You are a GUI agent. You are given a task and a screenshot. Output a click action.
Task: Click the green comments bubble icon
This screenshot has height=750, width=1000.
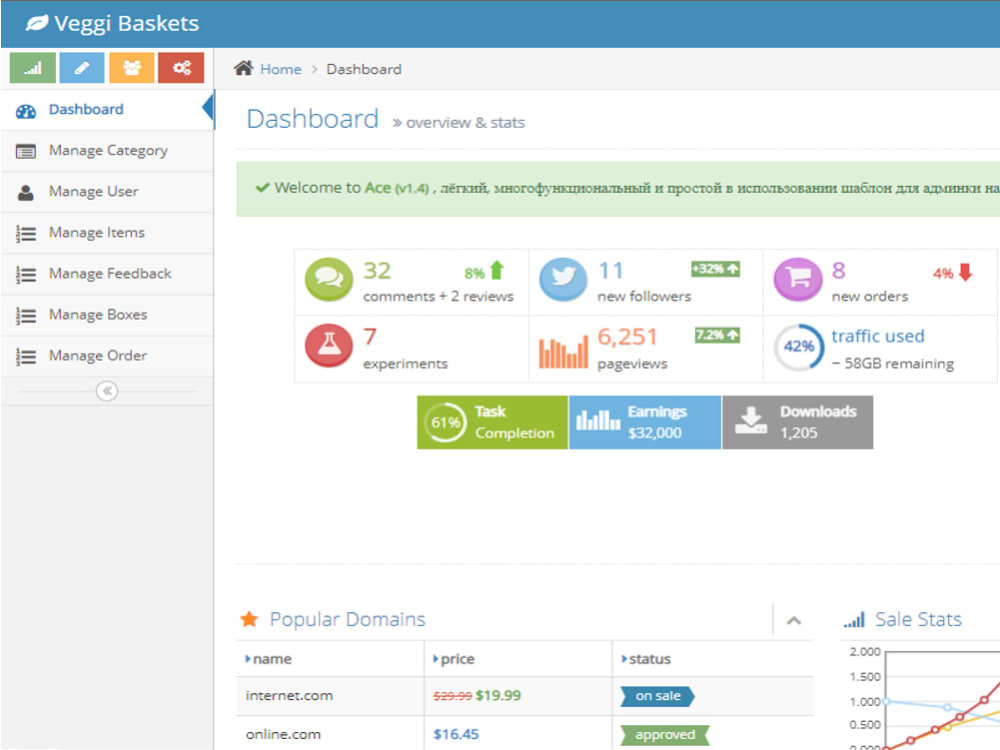tap(329, 279)
